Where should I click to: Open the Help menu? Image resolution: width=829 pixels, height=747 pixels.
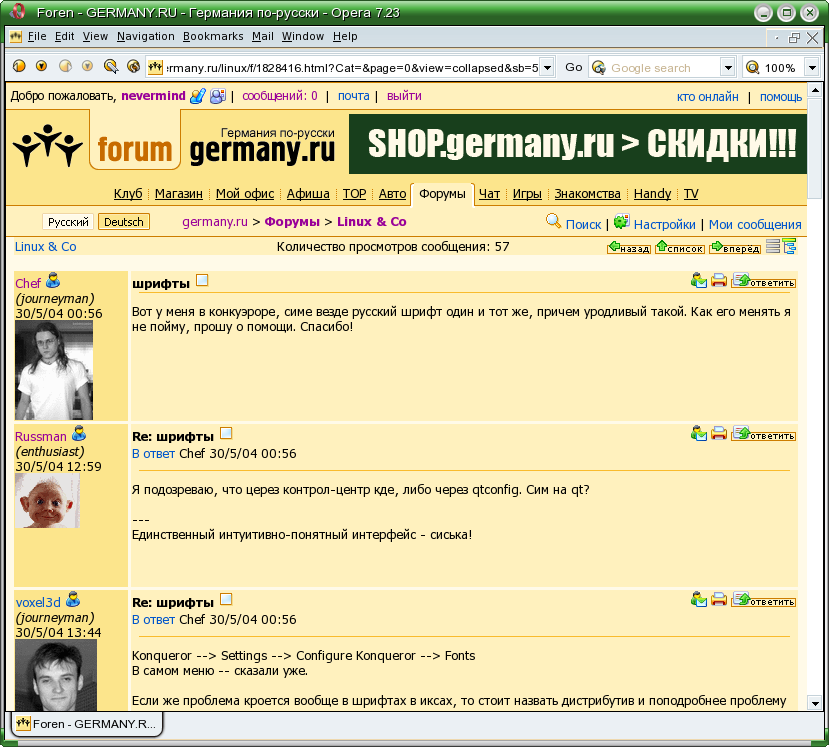[345, 36]
